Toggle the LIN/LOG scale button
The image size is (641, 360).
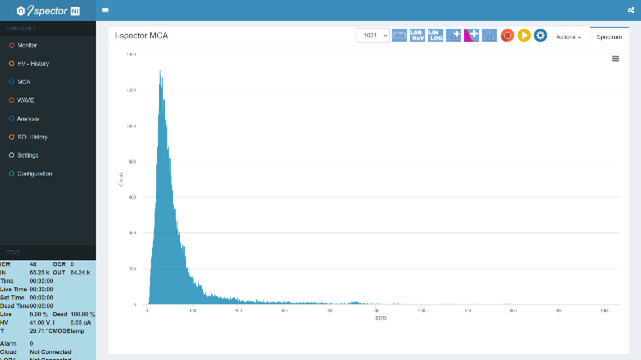click(435, 36)
